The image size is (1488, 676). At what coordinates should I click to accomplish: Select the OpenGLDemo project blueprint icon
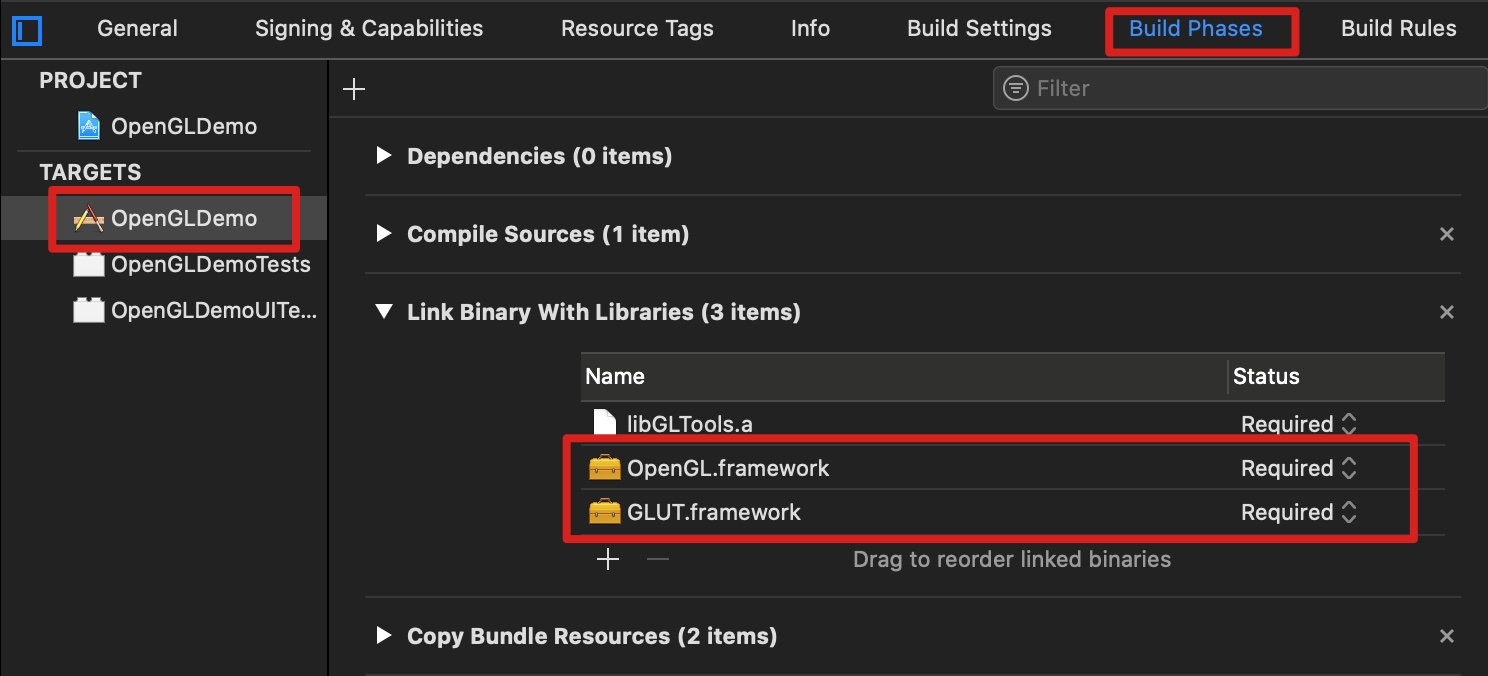pyautogui.click(x=89, y=126)
